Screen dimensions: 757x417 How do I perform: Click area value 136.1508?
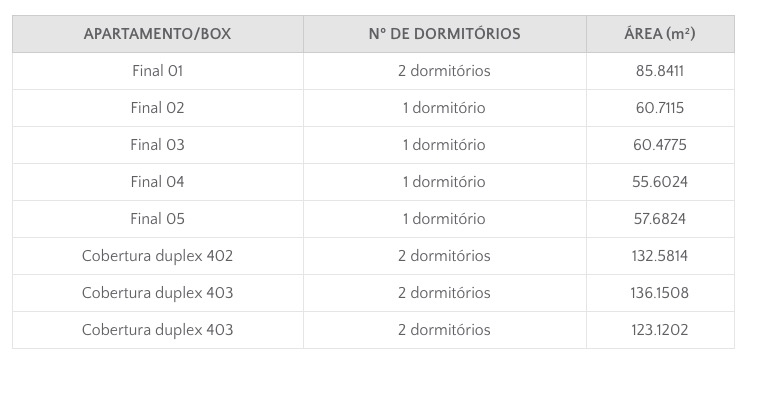pyautogui.click(x=659, y=293)
